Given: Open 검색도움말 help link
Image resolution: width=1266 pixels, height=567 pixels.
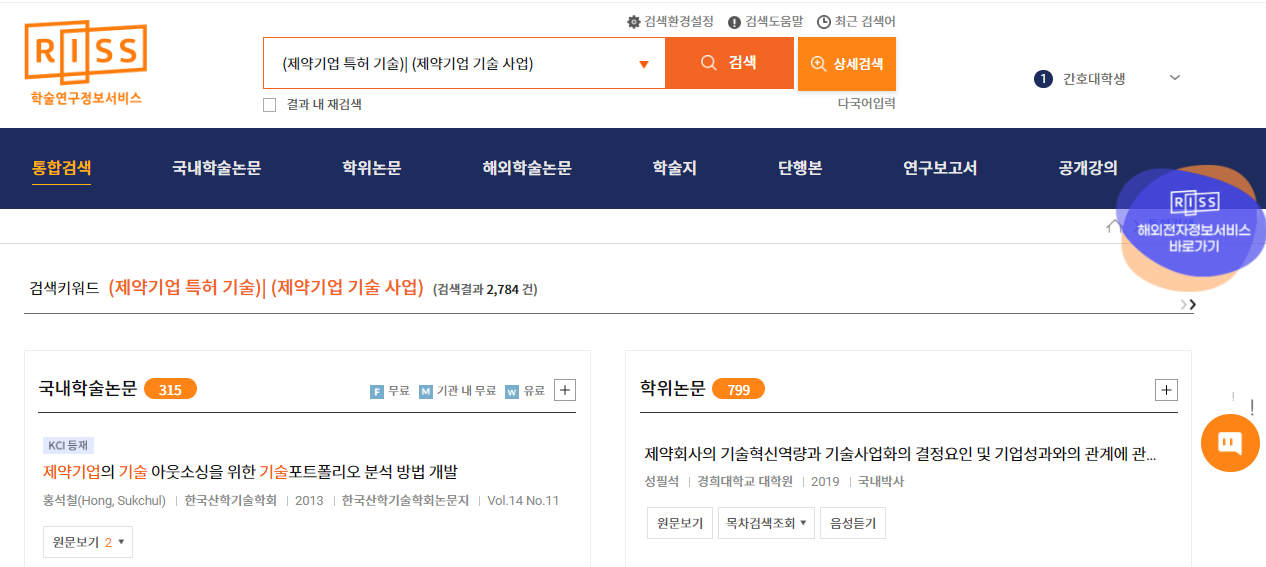Looking at the screenshot, I should point(765,22).
